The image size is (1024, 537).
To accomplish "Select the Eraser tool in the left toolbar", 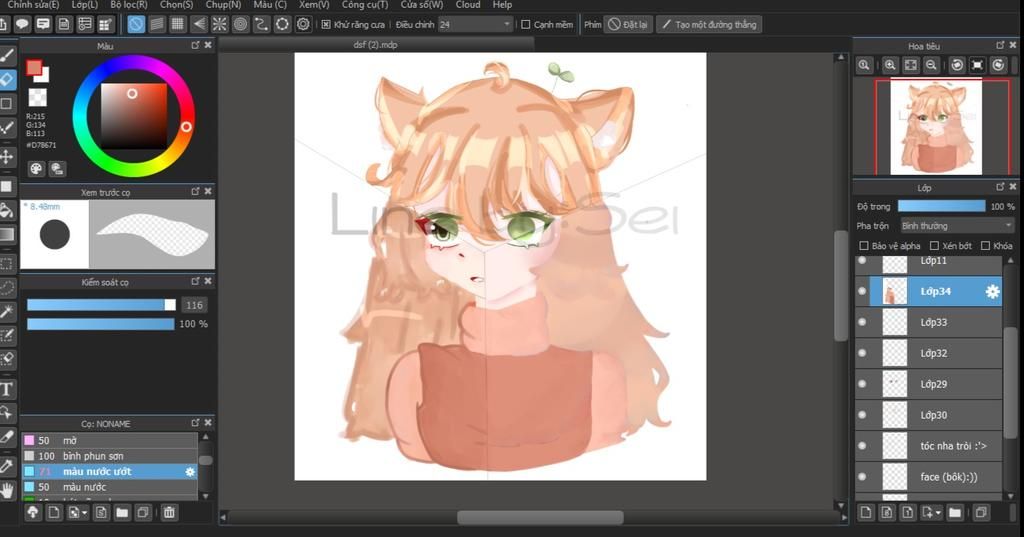I will click(x=7, y=79).
